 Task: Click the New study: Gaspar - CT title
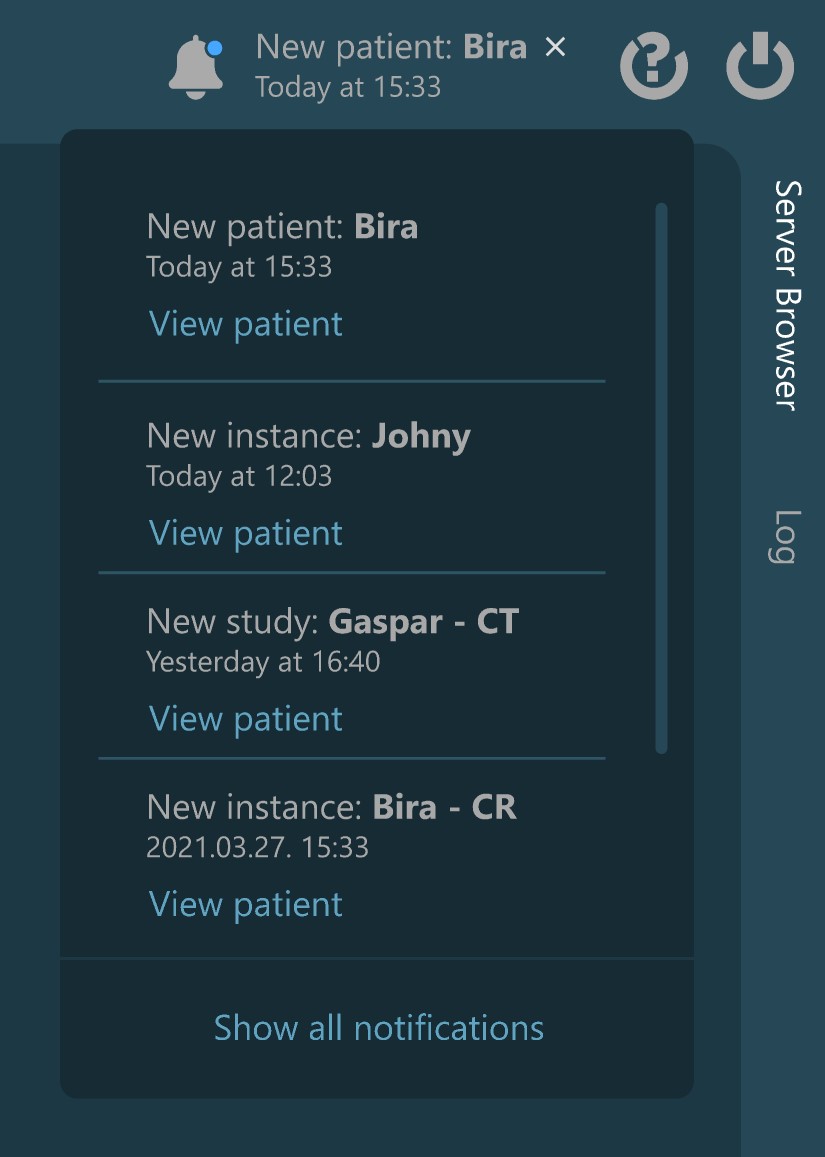pyautogui.click(x=333, y=622)
